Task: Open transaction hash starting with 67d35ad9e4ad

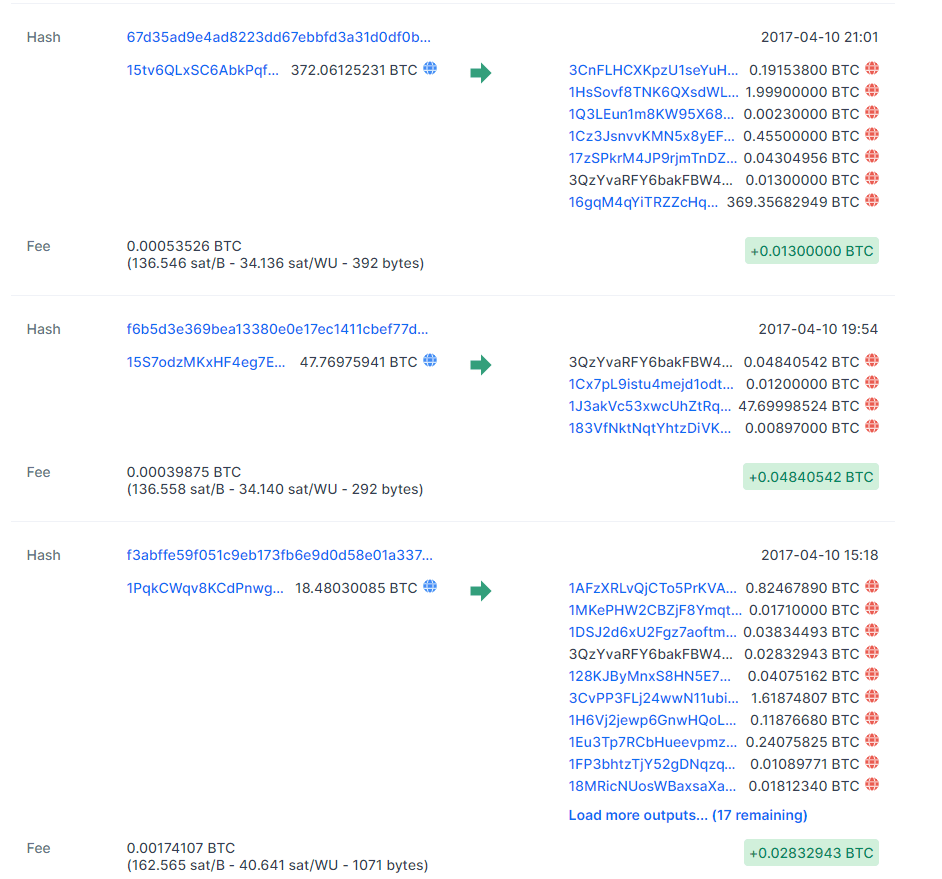Action: (x=279, y=37)
